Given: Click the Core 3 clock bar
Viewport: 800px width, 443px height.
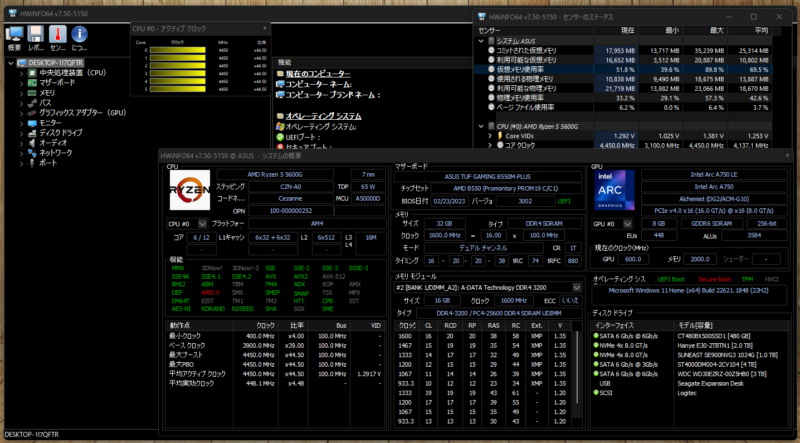Looking at the screenshot, I should point(178,73).
